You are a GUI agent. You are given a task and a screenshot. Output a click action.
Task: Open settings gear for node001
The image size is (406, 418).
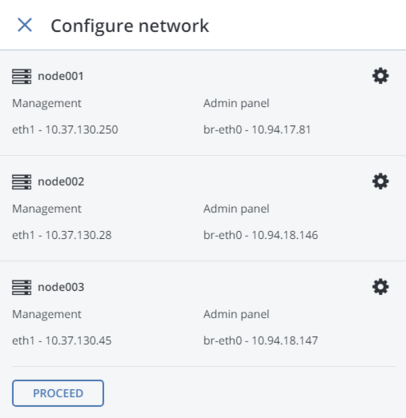[x=380, y=76]
